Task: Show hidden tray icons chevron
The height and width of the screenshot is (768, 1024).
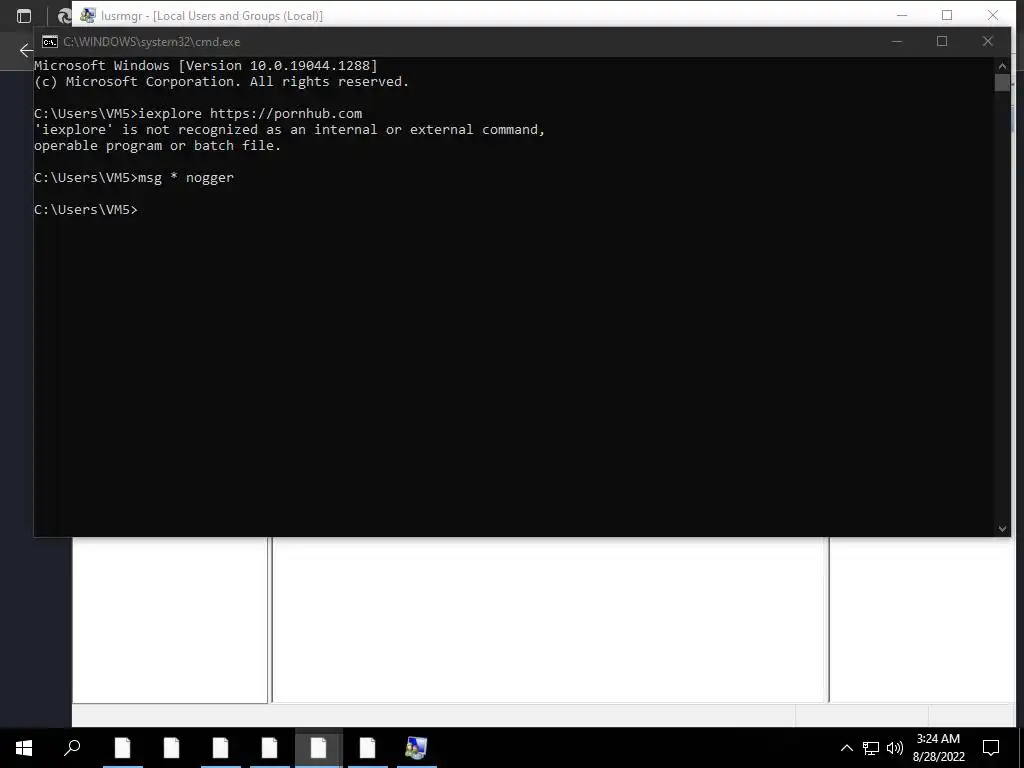Action: pos(846,748)
